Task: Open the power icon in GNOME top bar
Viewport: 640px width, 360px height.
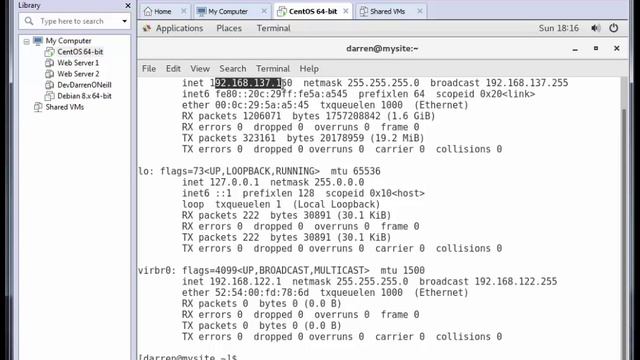Action: (x=613, y=28)
